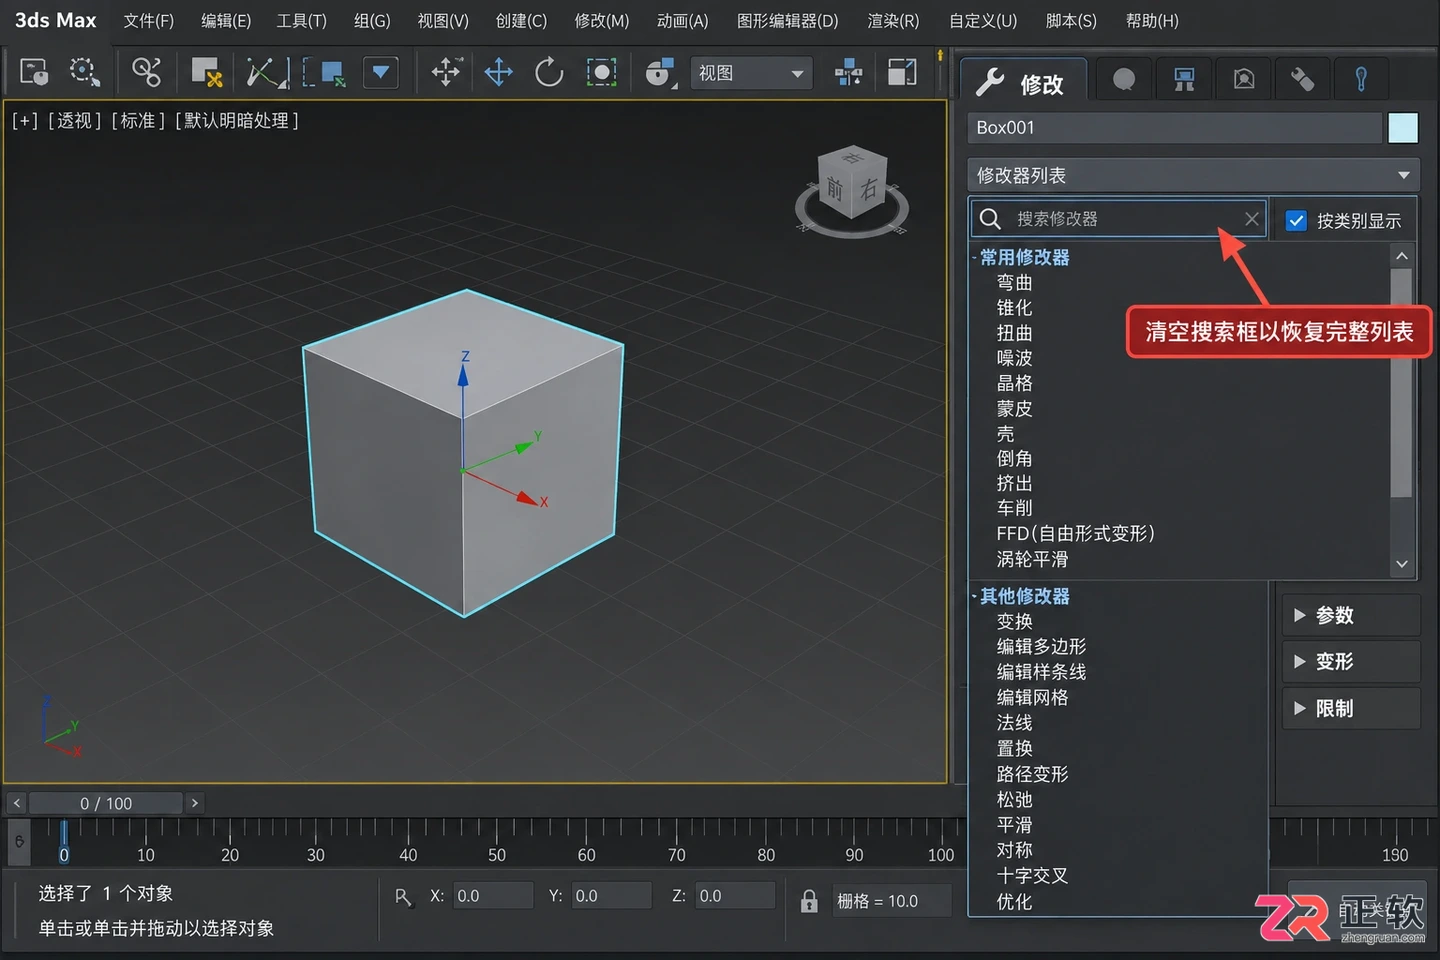Choose the FFD(自由形式变形) modifier
The width and height of the screenshot is (1440, 960).
pyautogui.click(x=1076, y=534)
